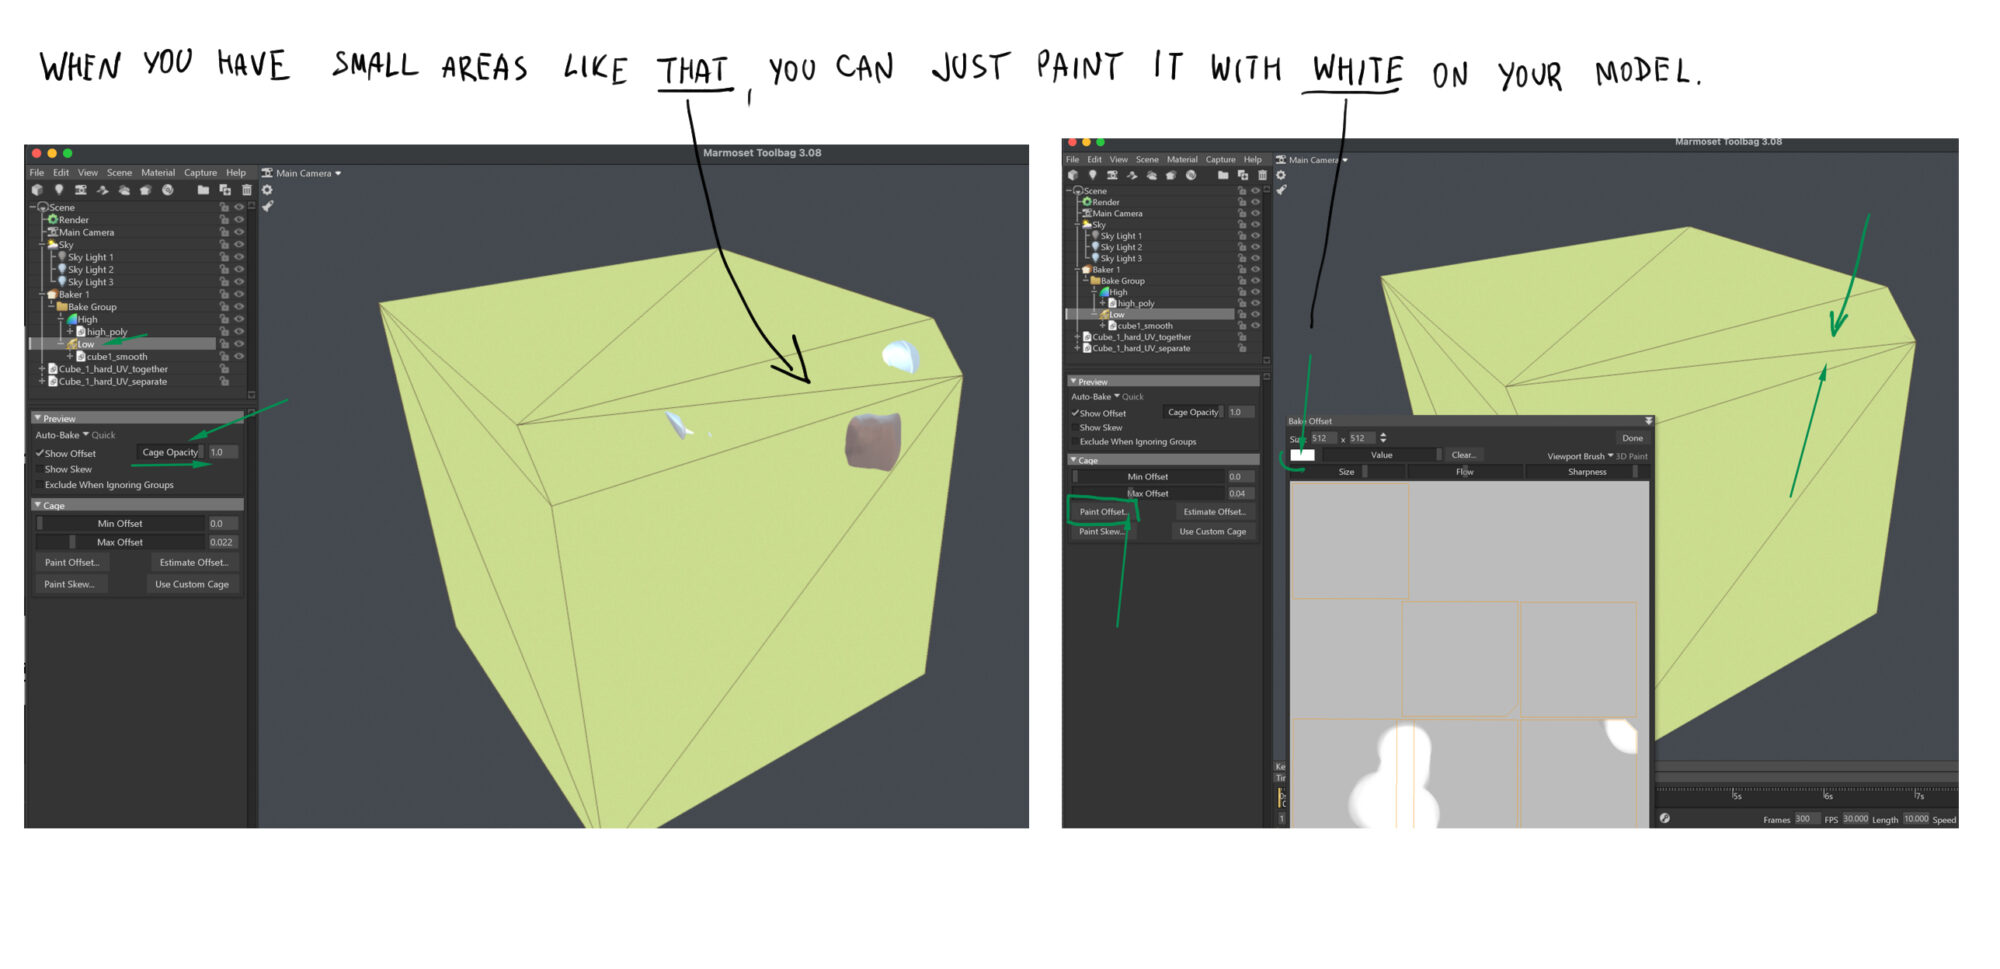
Task: Enable Exclude When Ignoring Groups, left window
Action: point(40,486)
